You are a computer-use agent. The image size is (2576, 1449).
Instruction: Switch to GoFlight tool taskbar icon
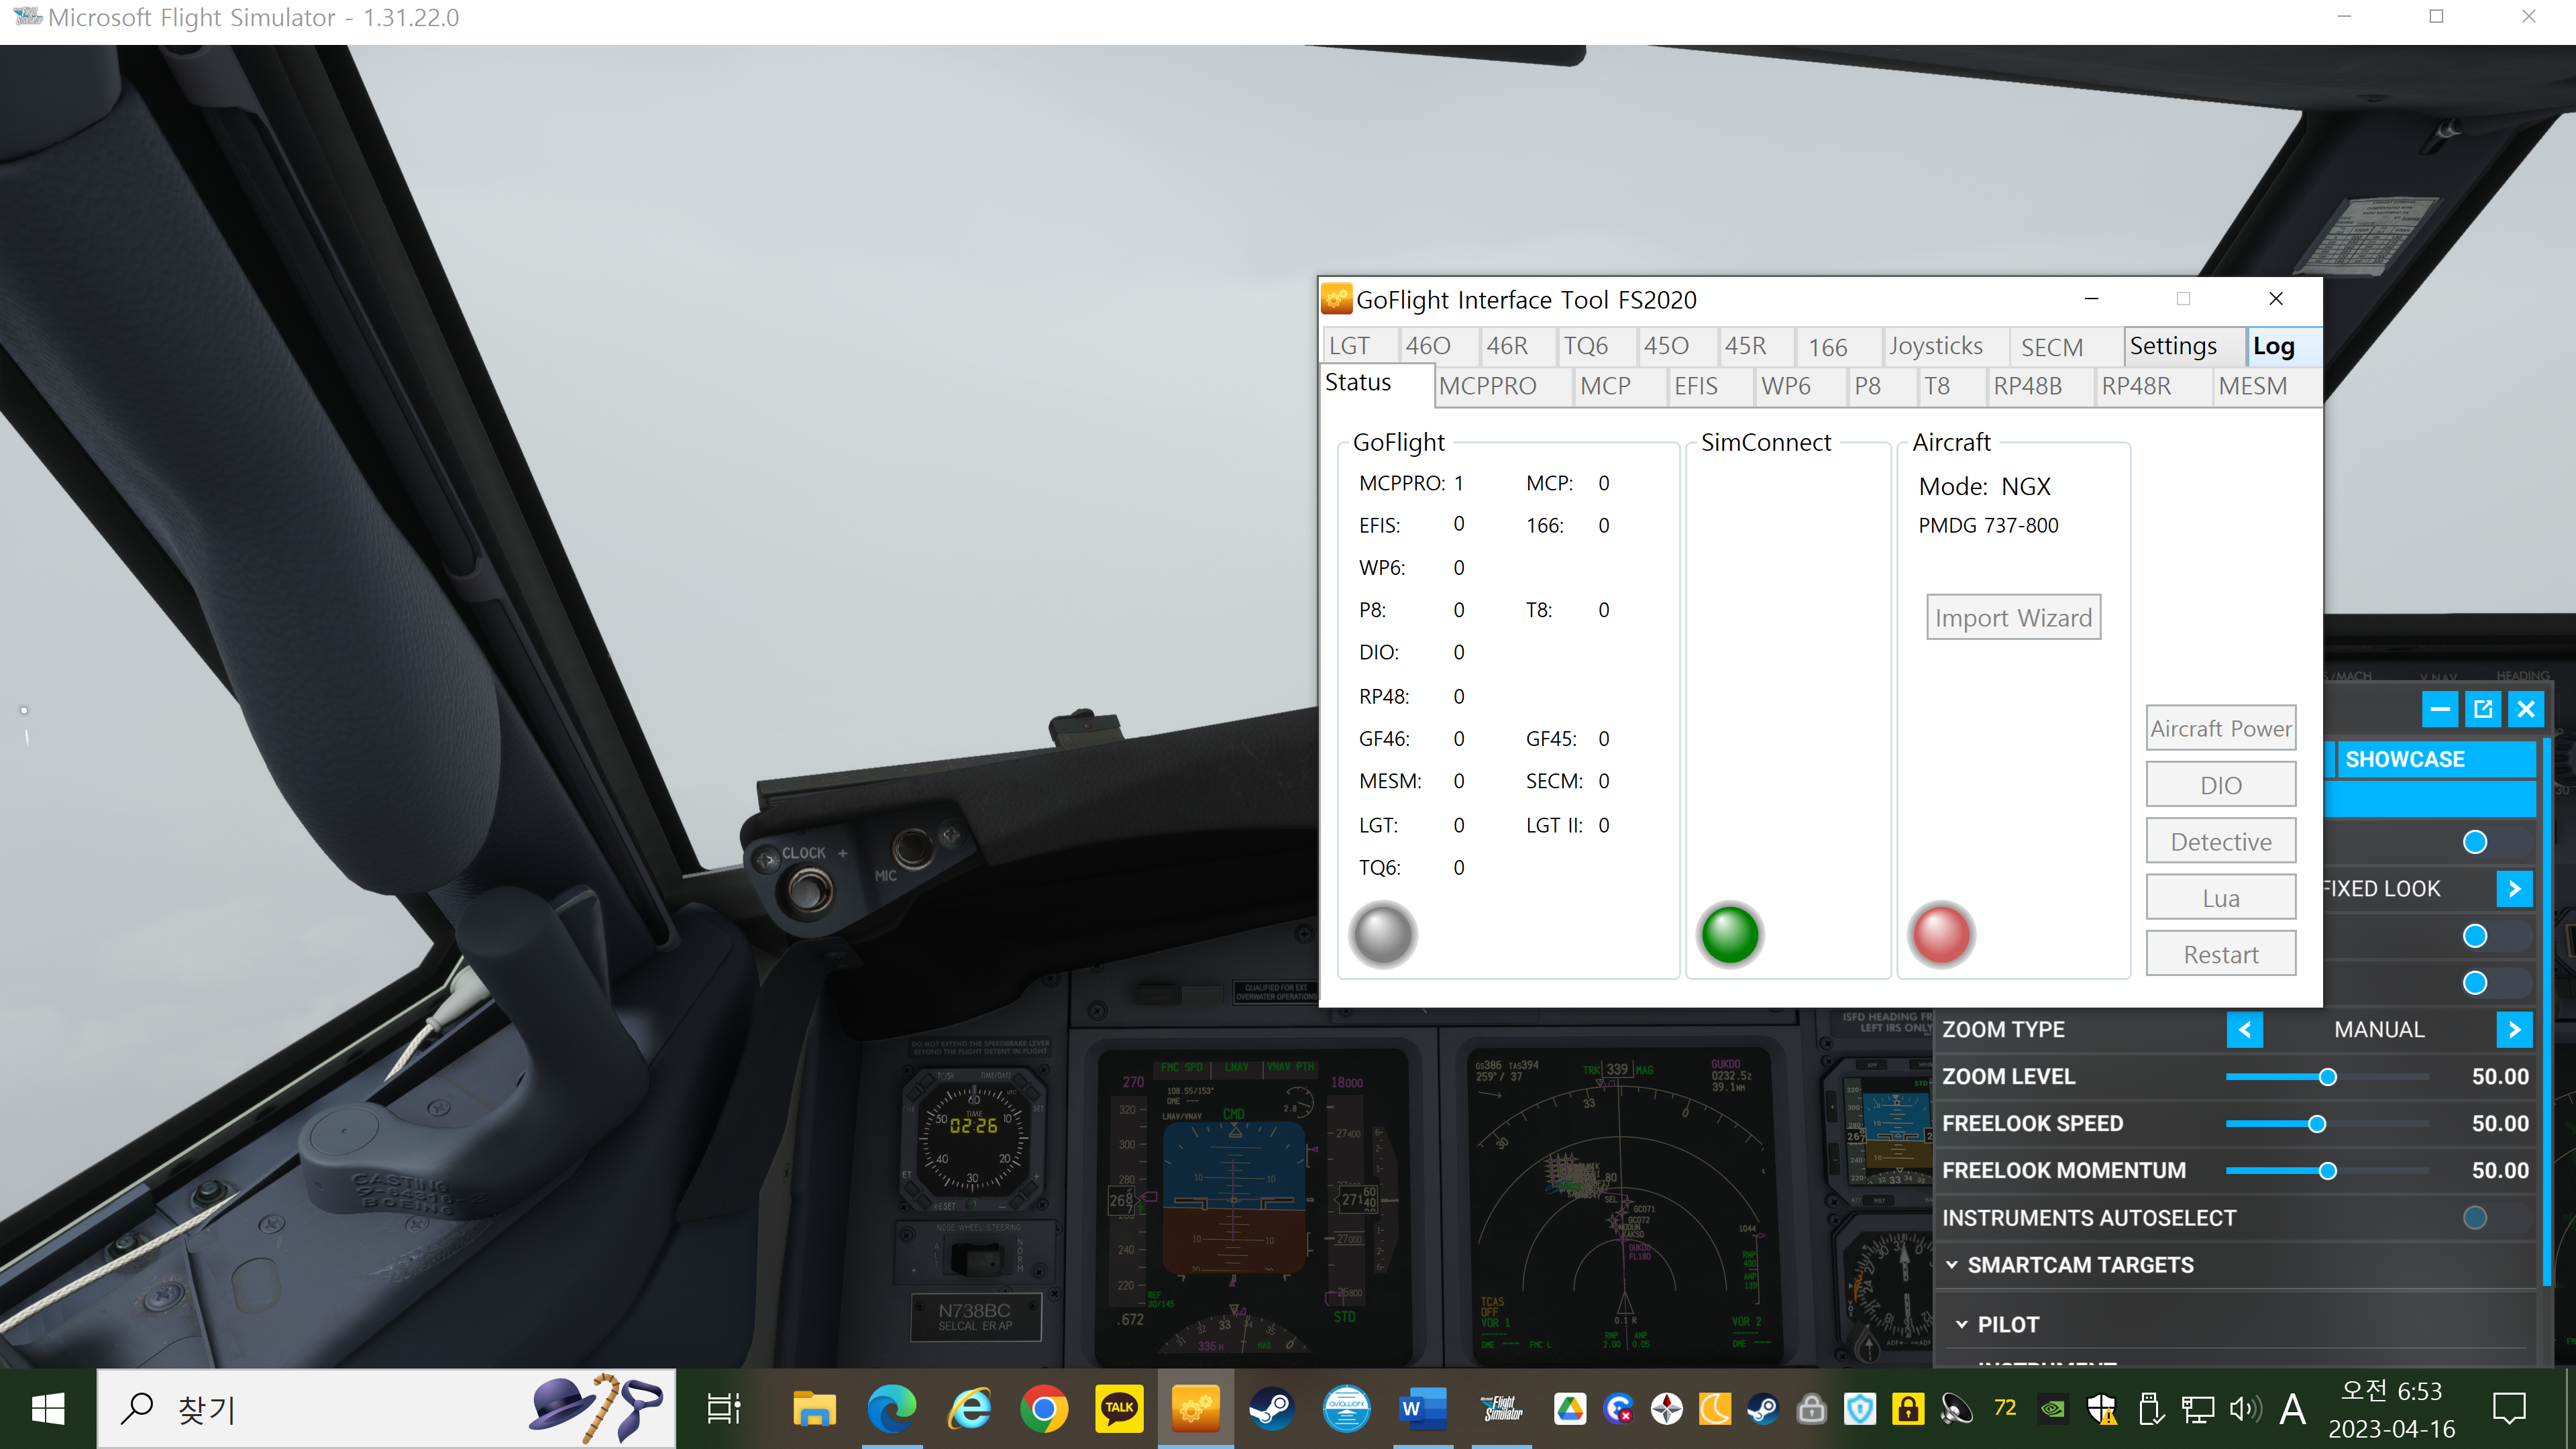(1195, 1409)
